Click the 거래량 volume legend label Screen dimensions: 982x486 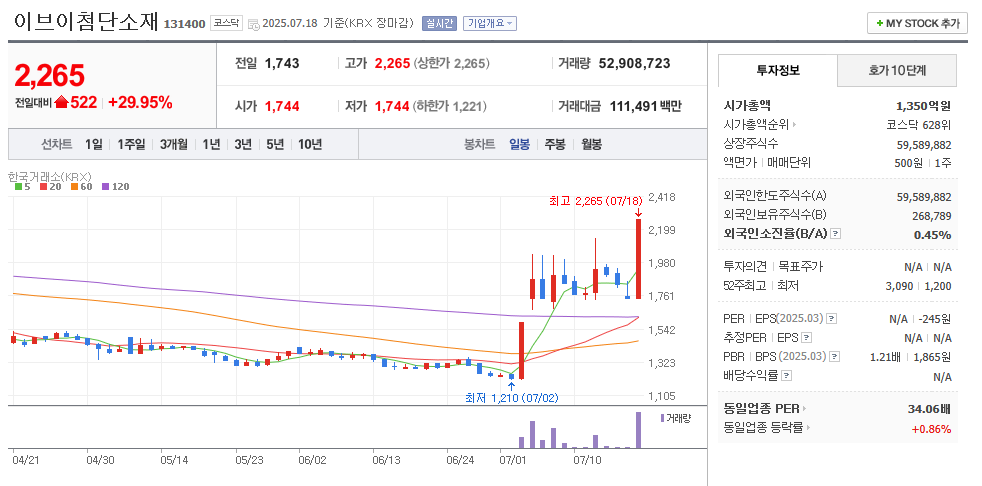pyautogui.click(x=675, y=418)
